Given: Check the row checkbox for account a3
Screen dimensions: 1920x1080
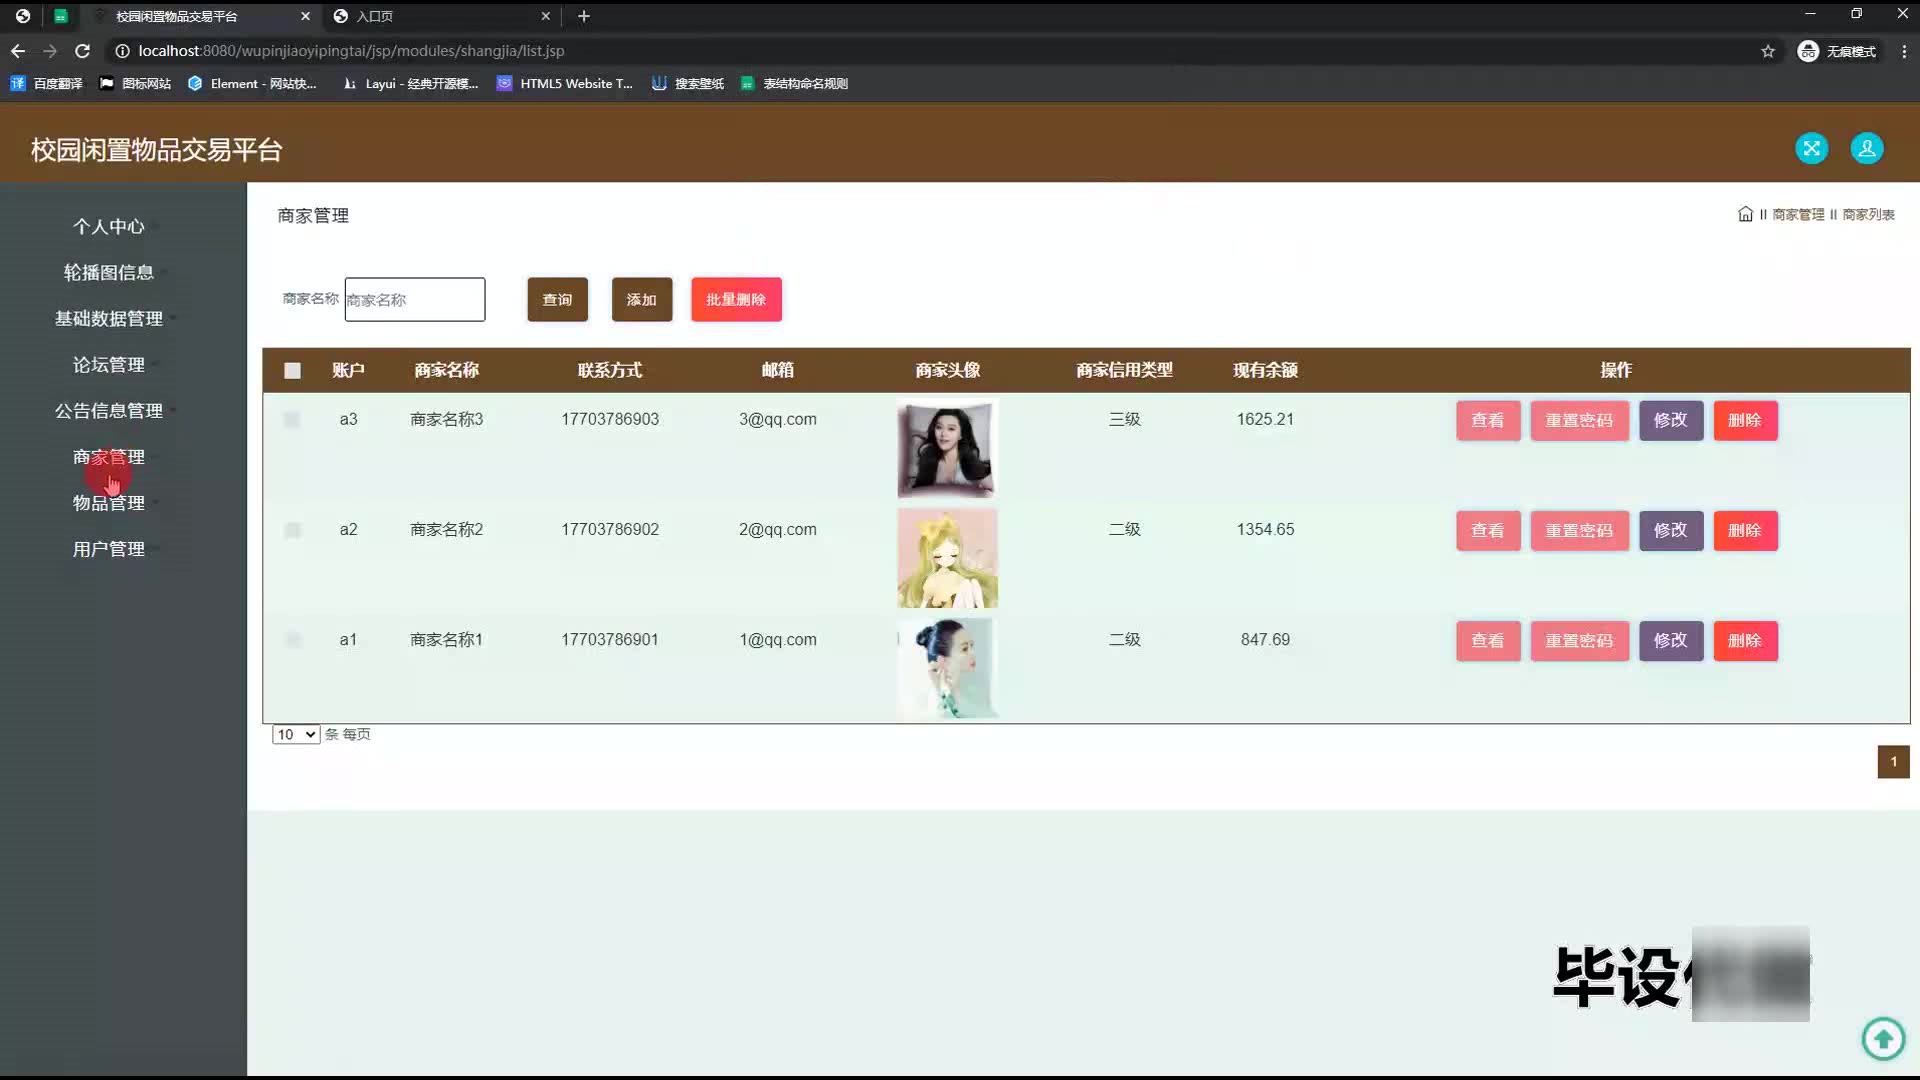Looking at the screenshot, I should tap(292, 420).
